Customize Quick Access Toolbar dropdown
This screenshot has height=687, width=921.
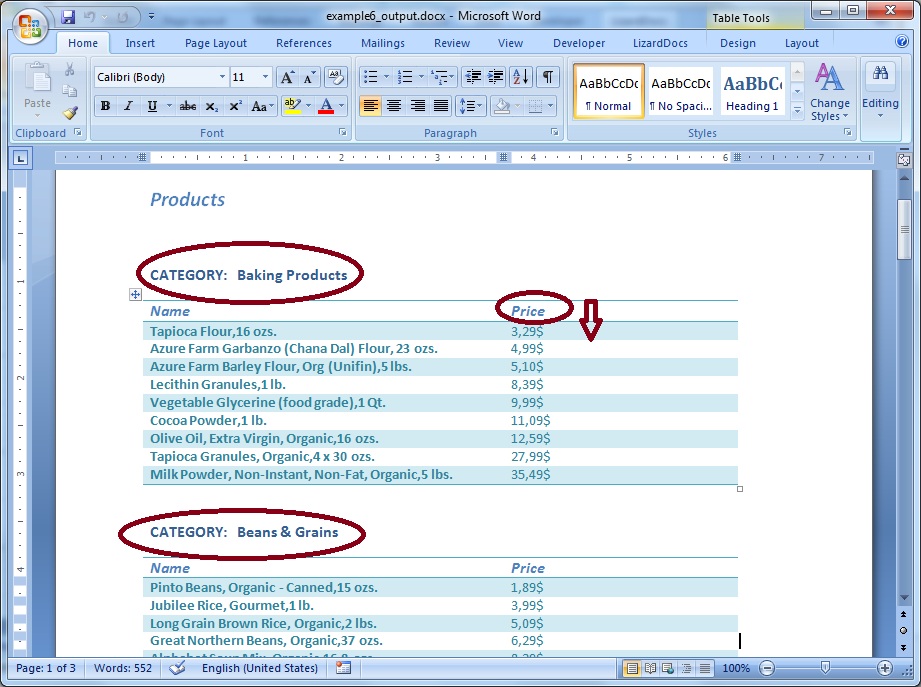coord(151,16)
